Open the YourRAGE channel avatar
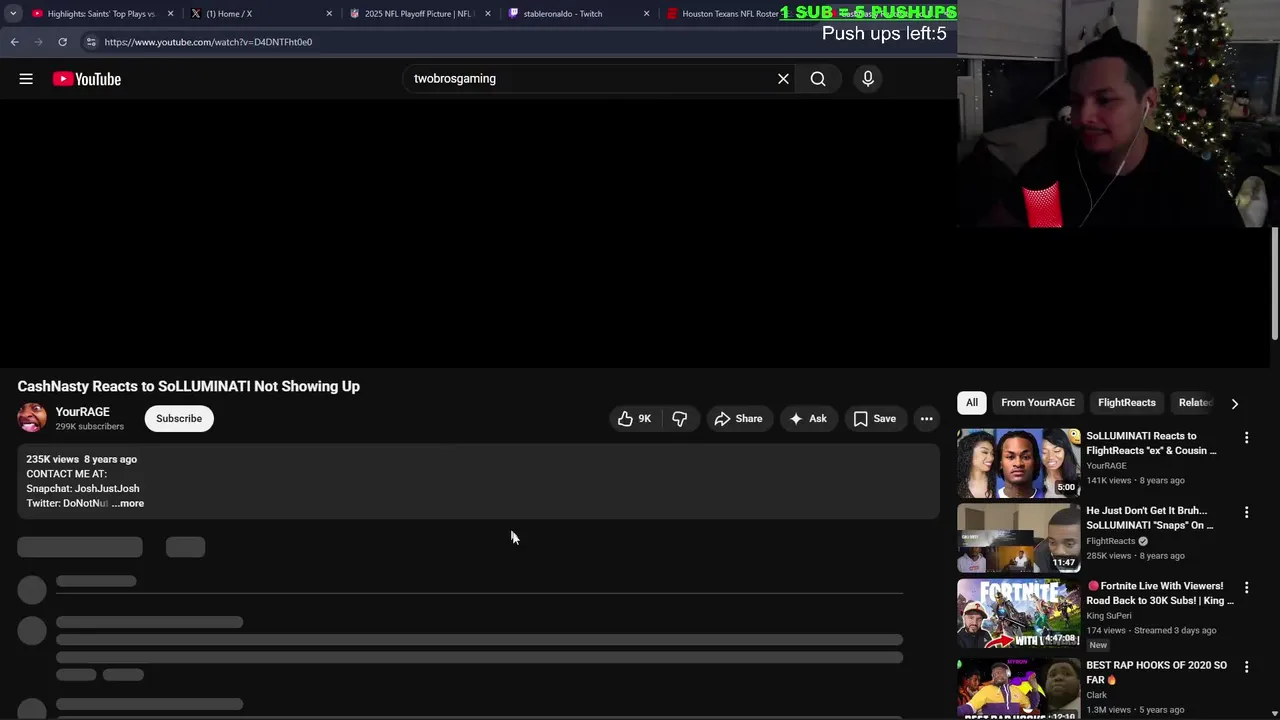The width and height of the screenshot is (1280, 720). pos(32,418)
